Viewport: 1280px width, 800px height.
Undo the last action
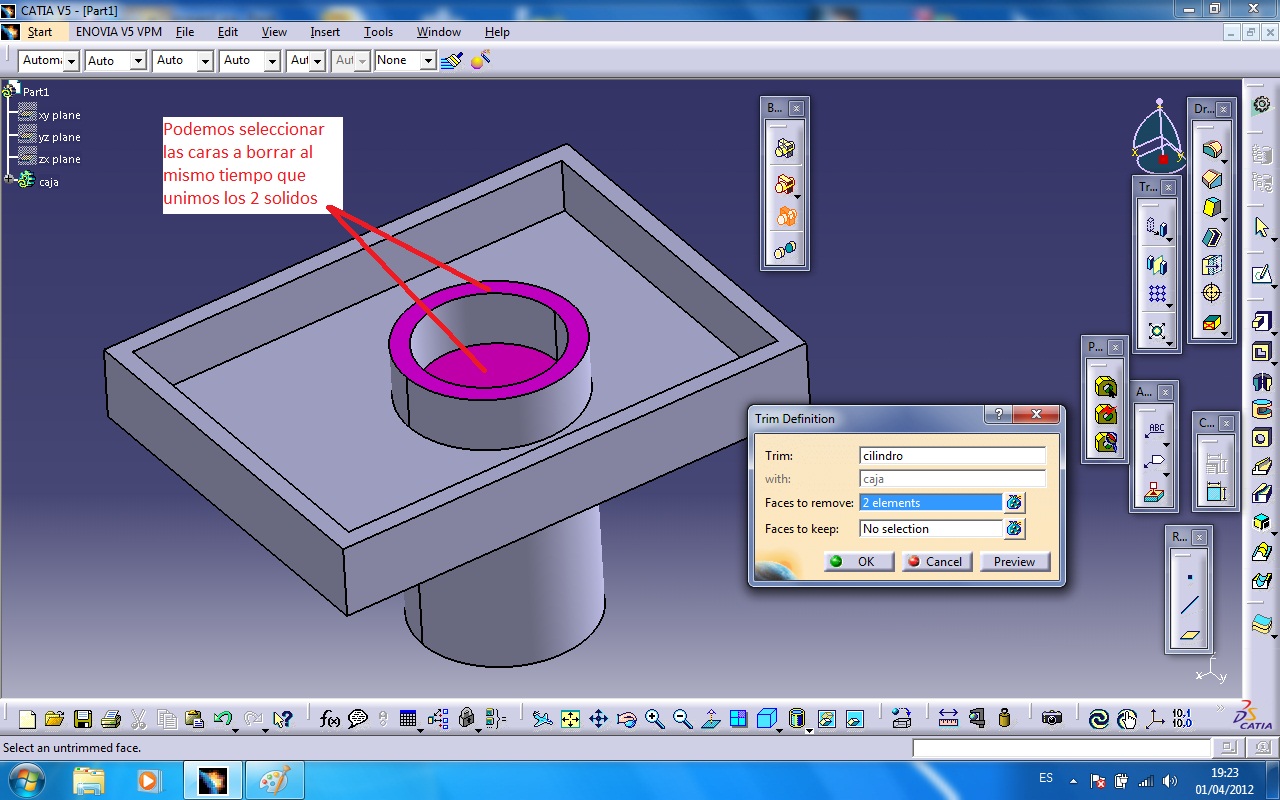[223, 718]
